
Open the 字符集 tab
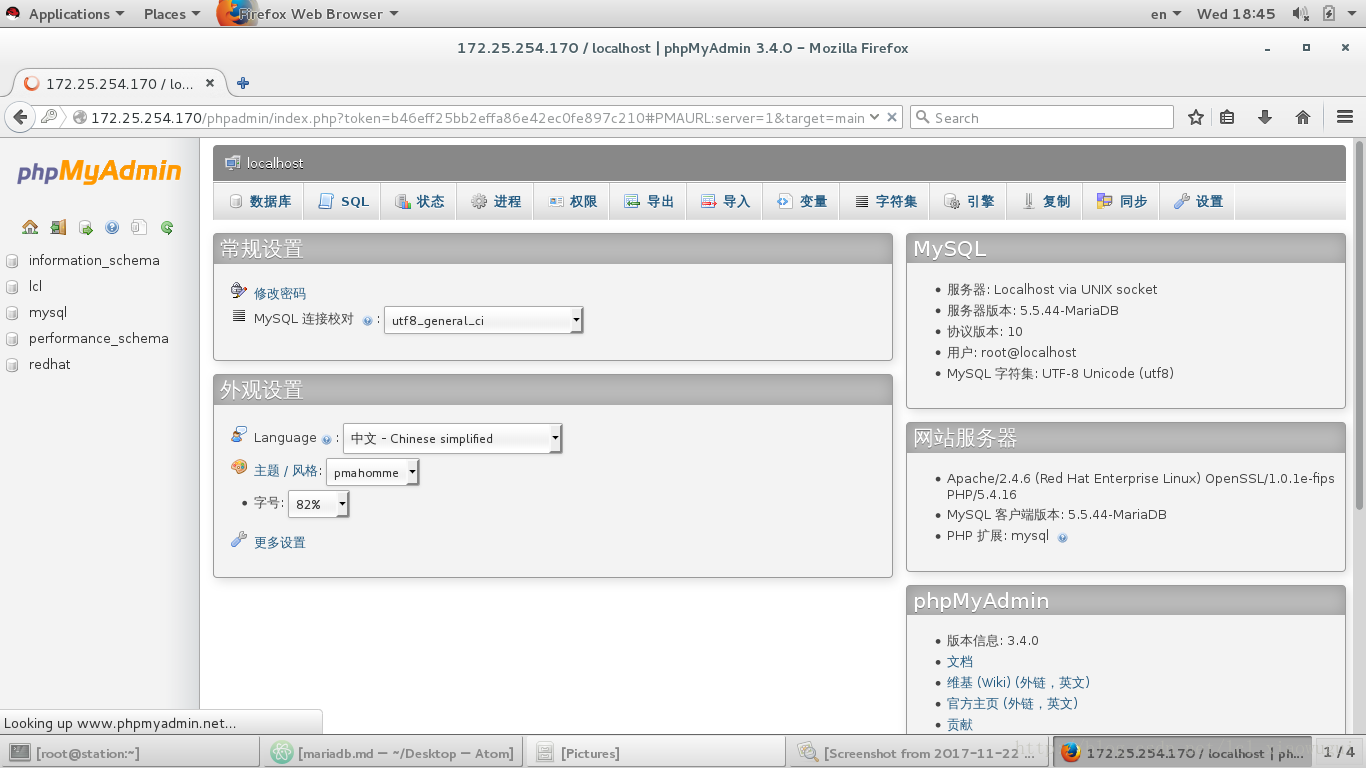point(886,201)
